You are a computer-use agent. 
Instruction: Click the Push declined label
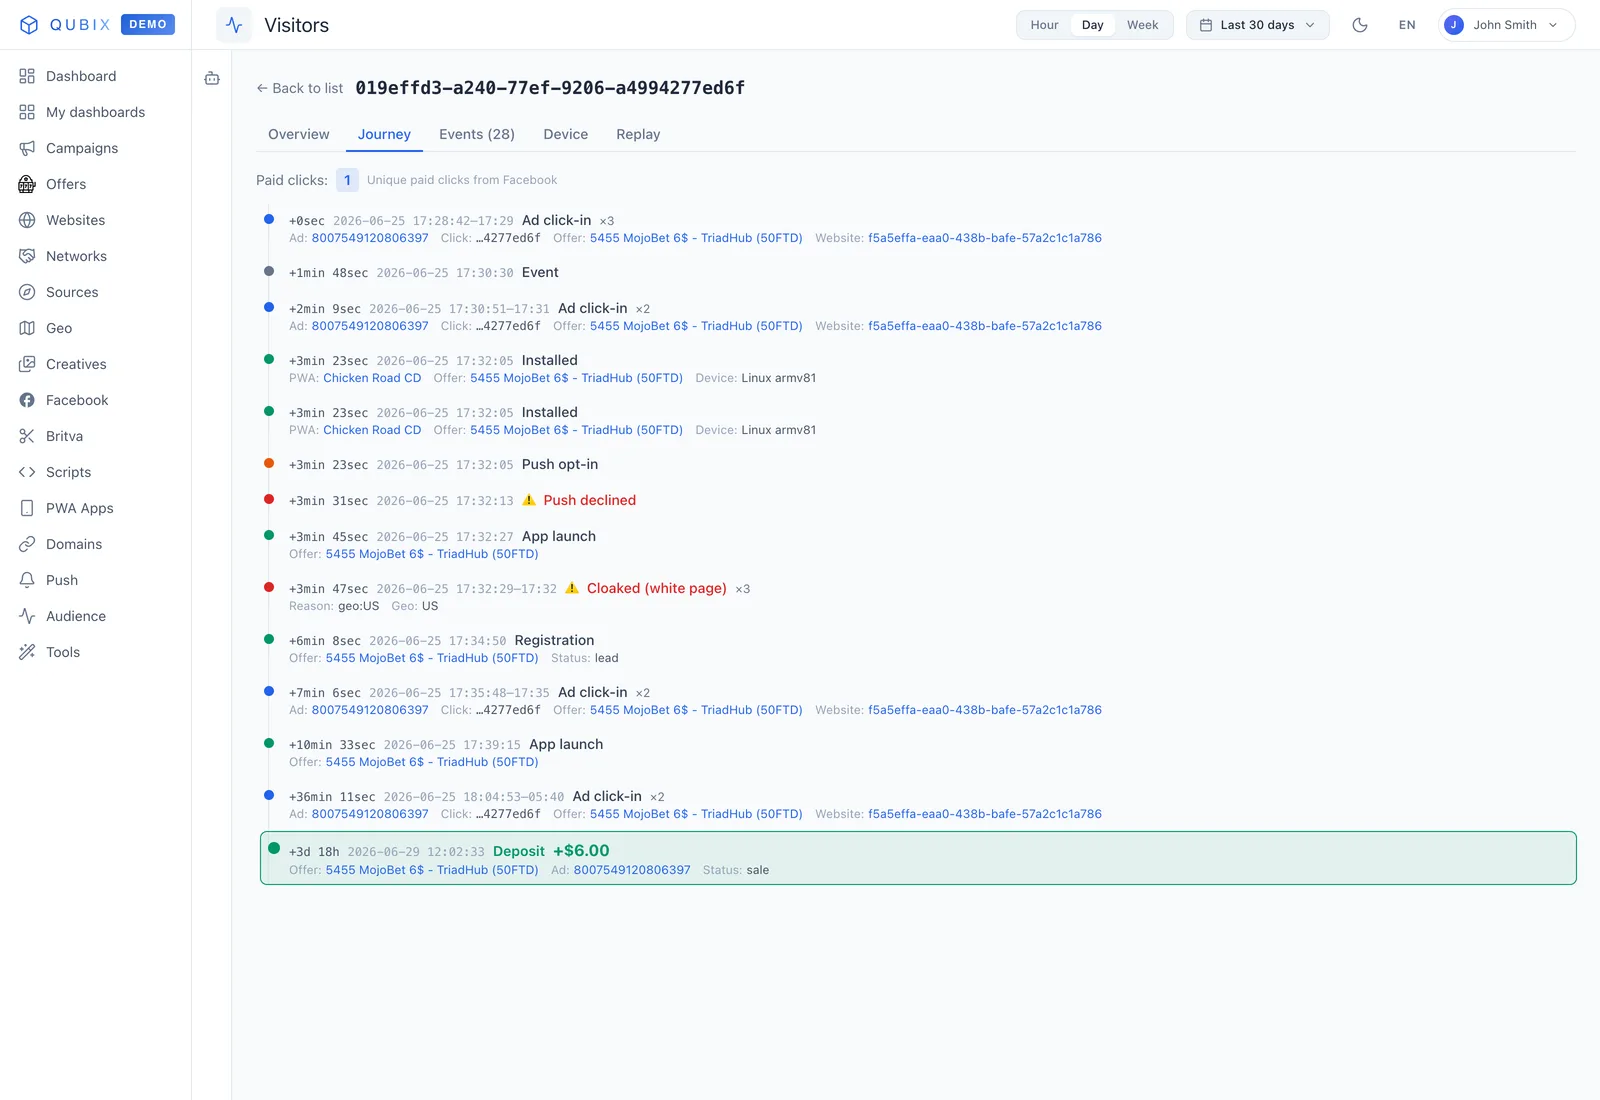(589, 500)
